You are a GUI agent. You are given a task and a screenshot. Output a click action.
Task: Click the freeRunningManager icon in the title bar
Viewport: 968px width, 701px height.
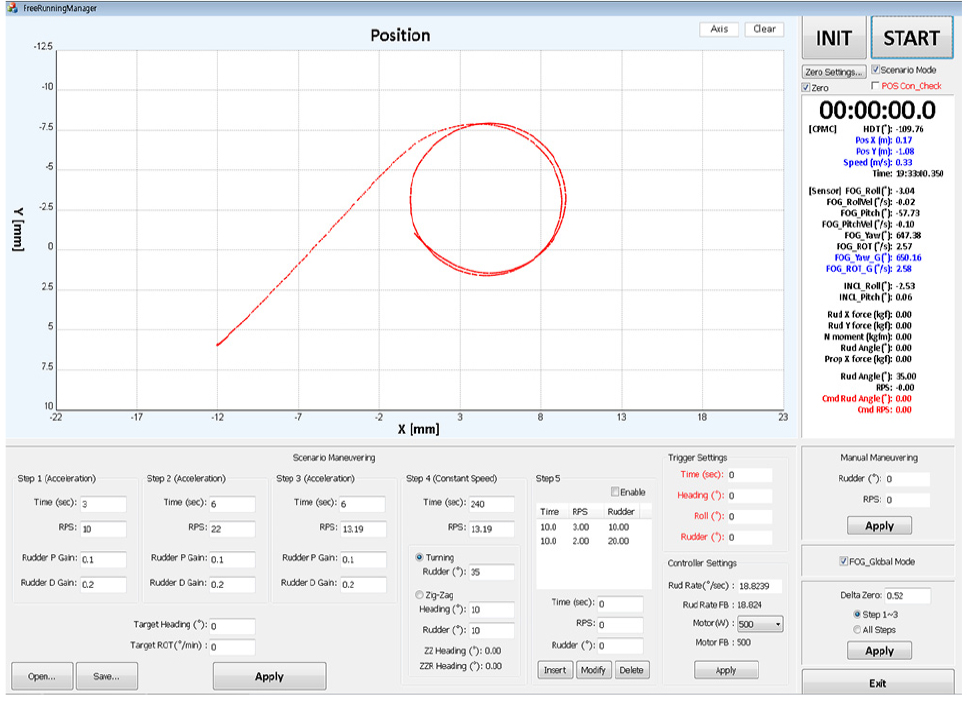[x=12, y=8]
